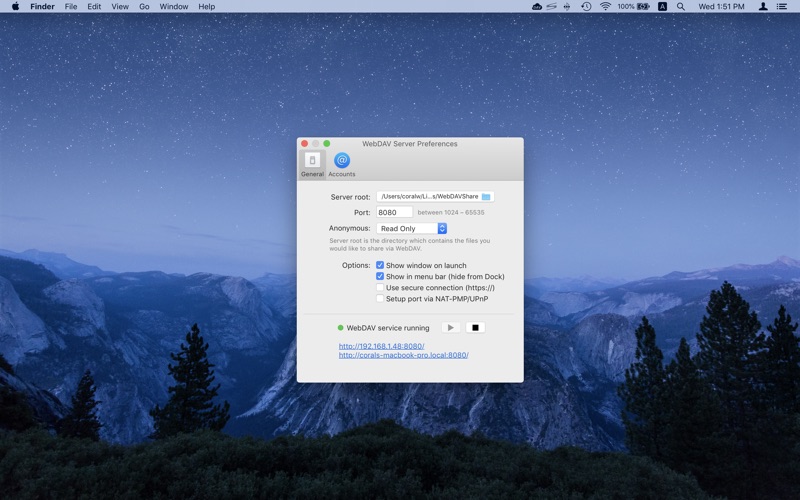Screen dimensions: 800x500
Task: Click the 'WebDAV Server Preferences' window title
Action: point(410,144)
